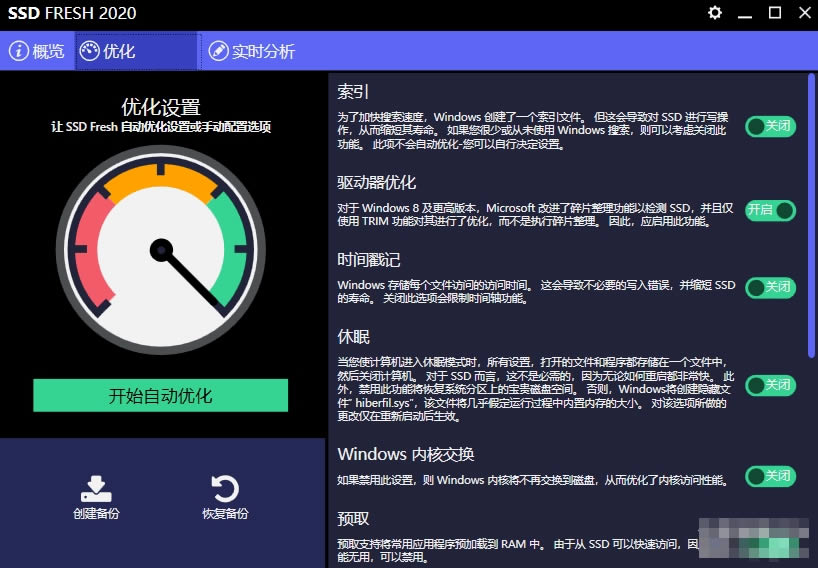
Task: Click the 索引 heading
Action: coord(353,92)
